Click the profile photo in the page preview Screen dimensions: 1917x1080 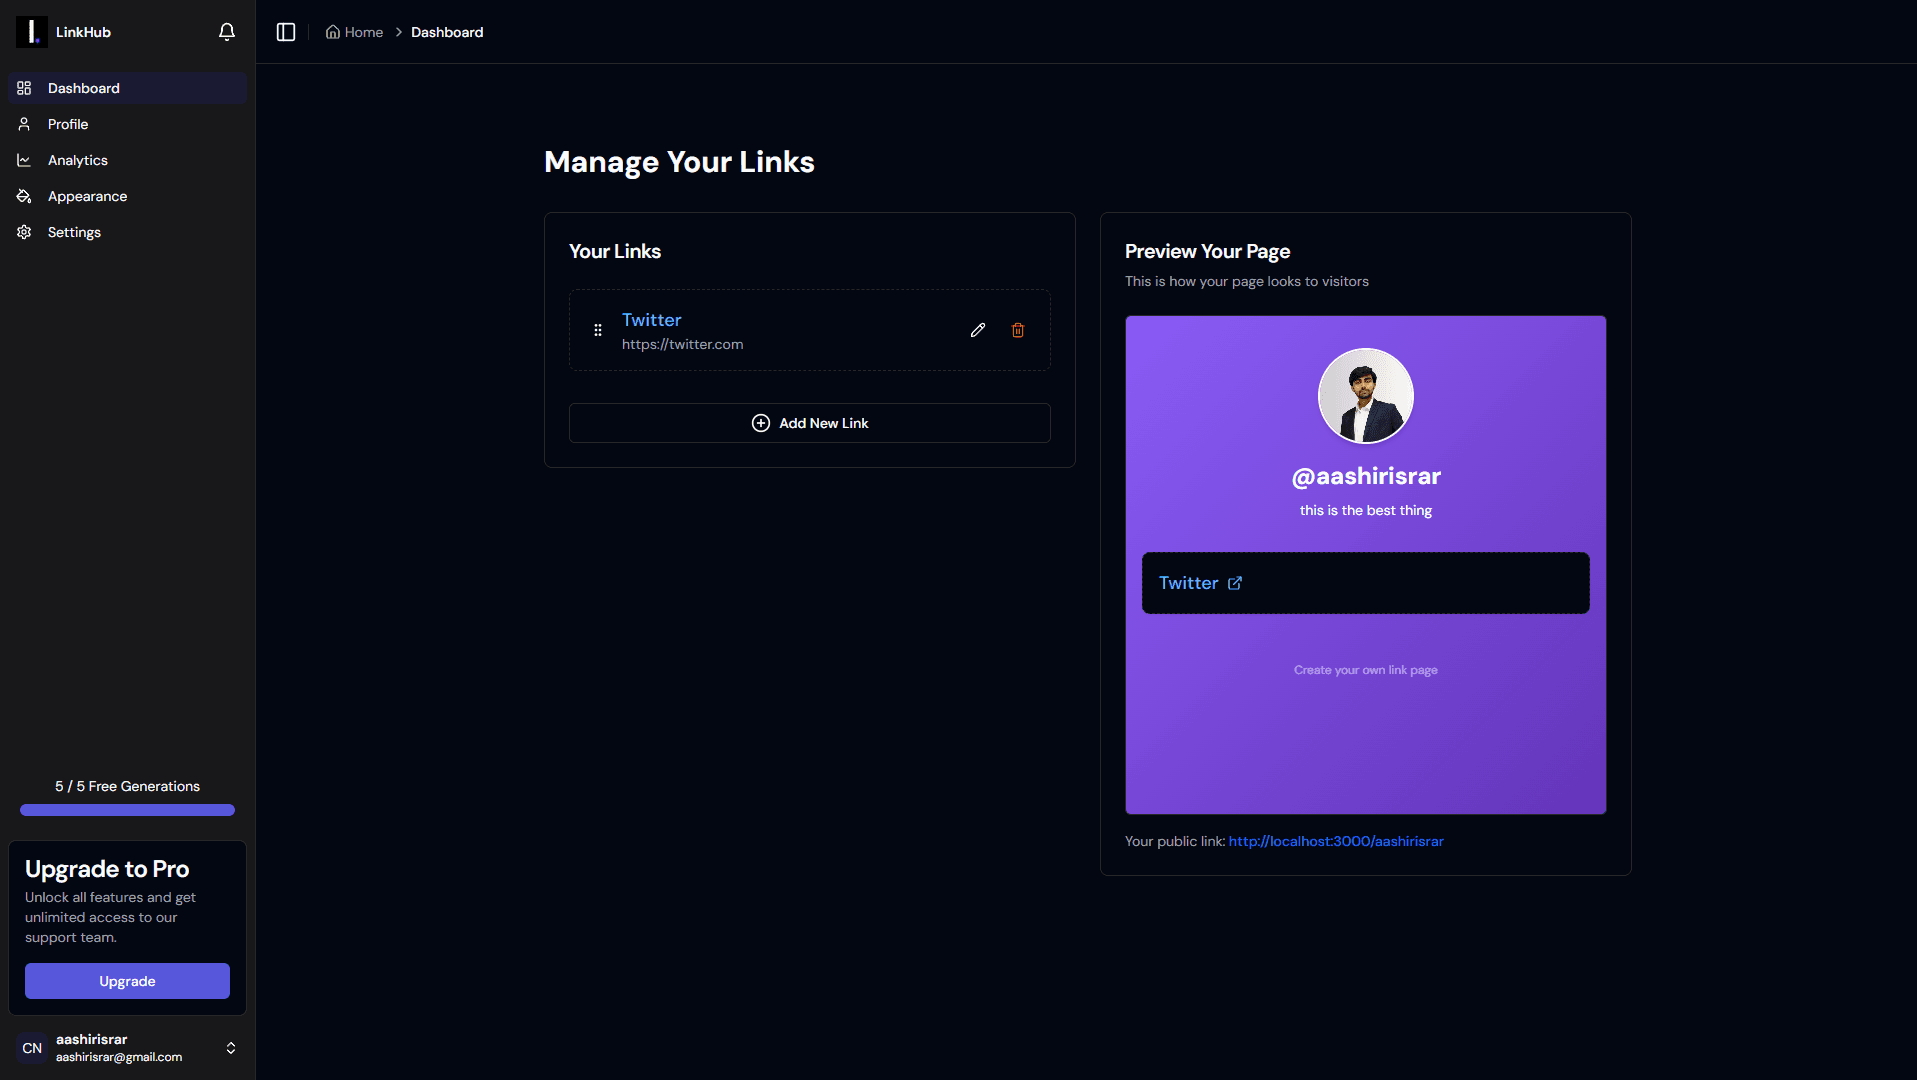click(1365, 396)
